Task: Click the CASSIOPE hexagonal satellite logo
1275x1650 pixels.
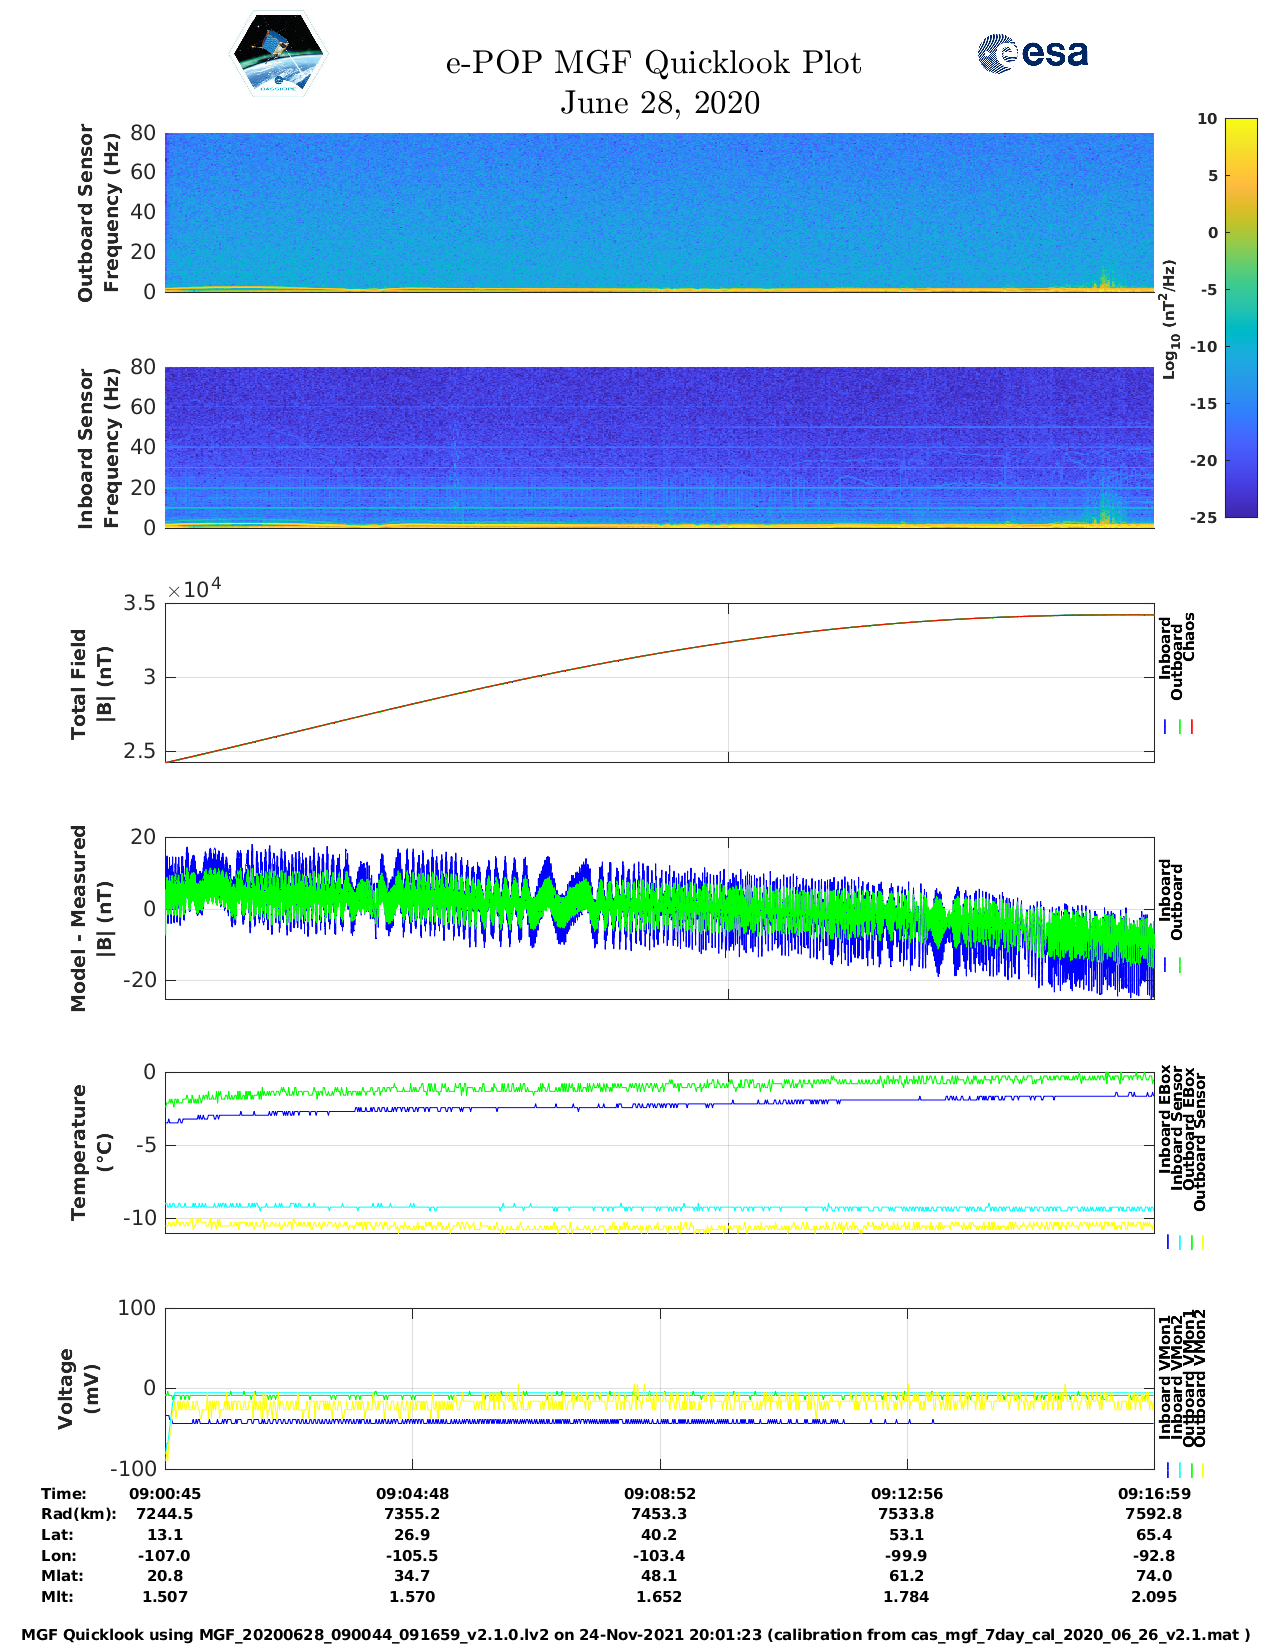Action: [x=278, y=54]
